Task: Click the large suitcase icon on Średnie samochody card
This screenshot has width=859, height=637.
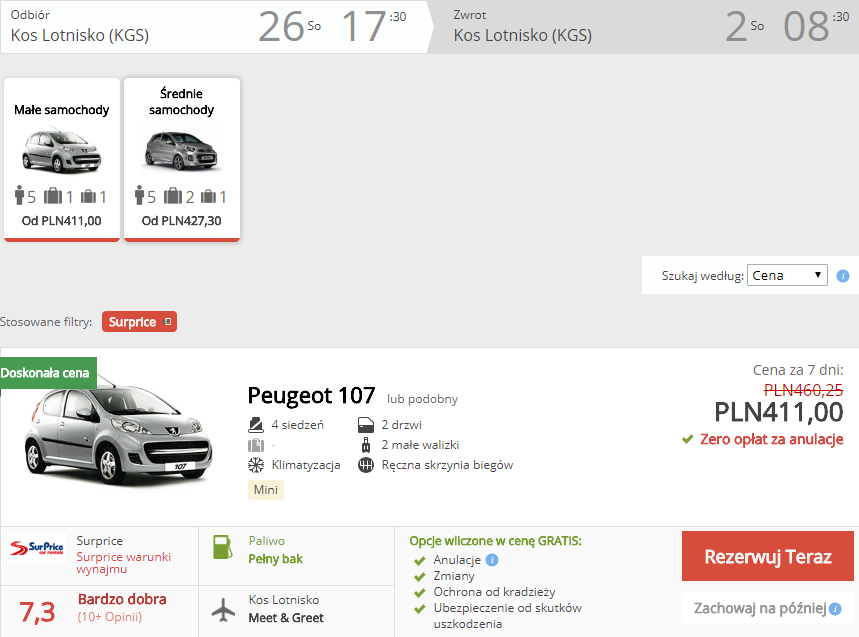Action: pyautogui.click(x=173, y=196)
